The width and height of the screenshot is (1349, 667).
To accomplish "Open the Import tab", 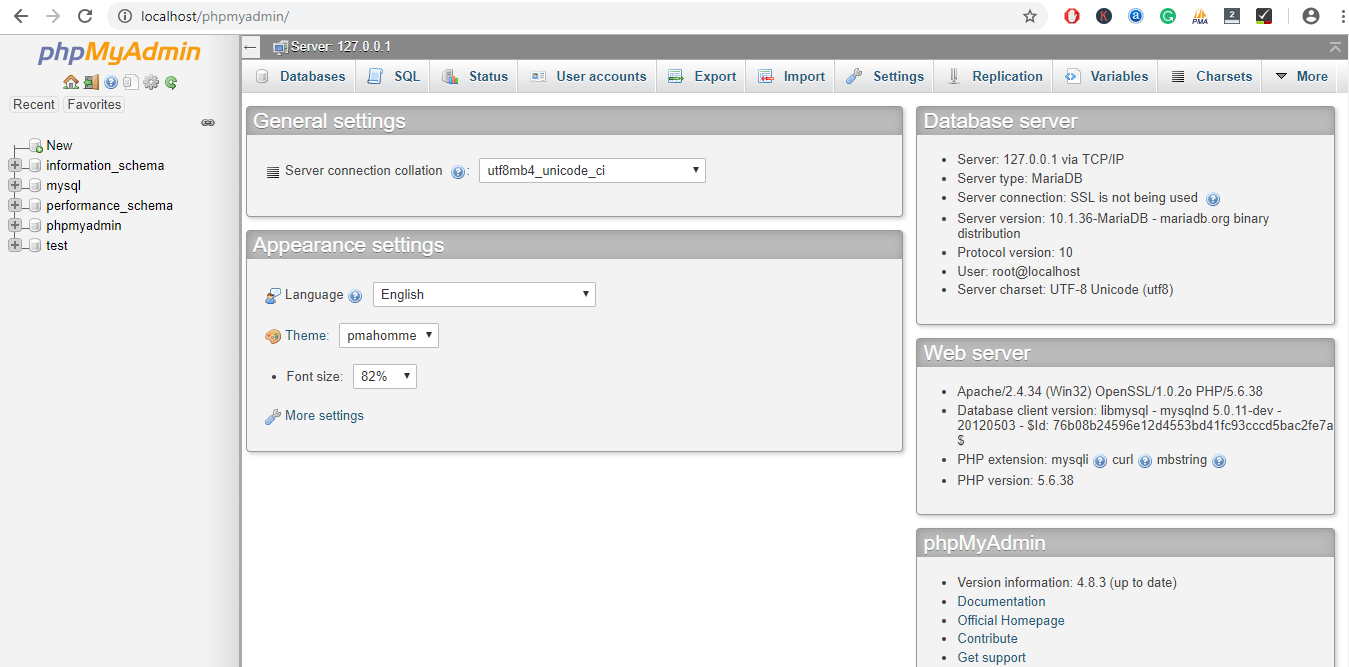I will pyautogui.click(x=791, y=76).
